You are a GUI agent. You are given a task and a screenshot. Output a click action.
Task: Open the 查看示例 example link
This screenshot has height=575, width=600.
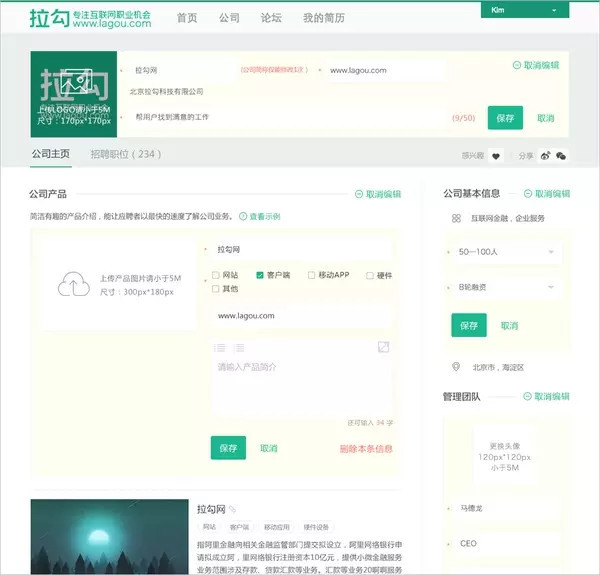(265, 217)
